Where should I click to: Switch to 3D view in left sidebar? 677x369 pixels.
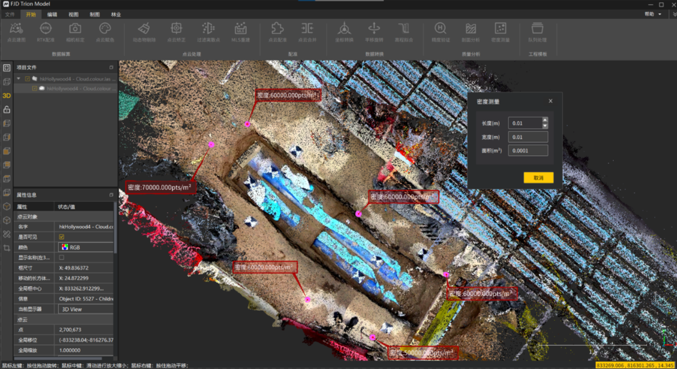[6, 95]
